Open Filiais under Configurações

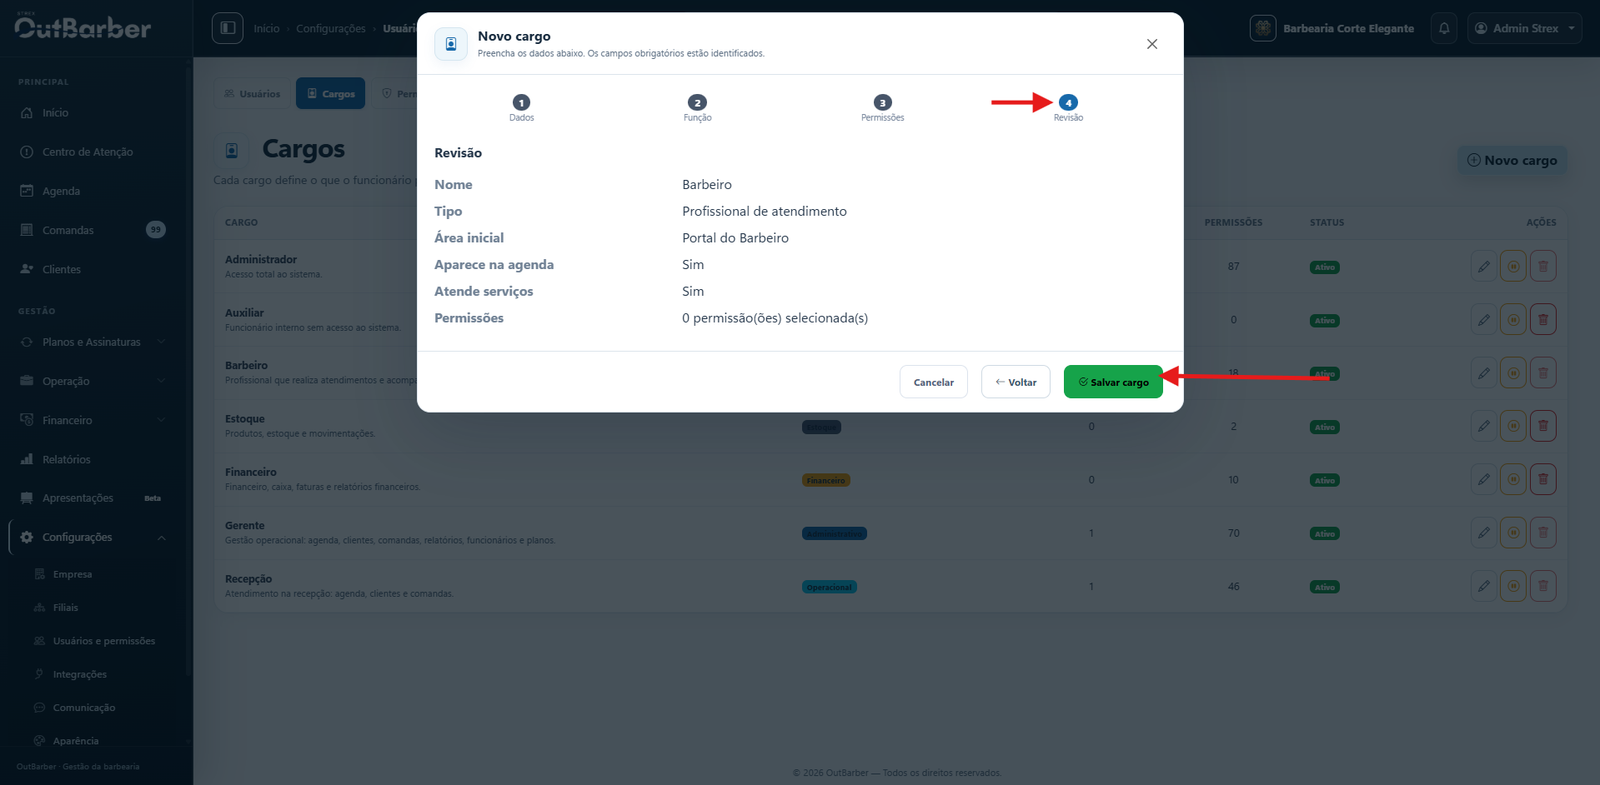(x=65, y=607)
